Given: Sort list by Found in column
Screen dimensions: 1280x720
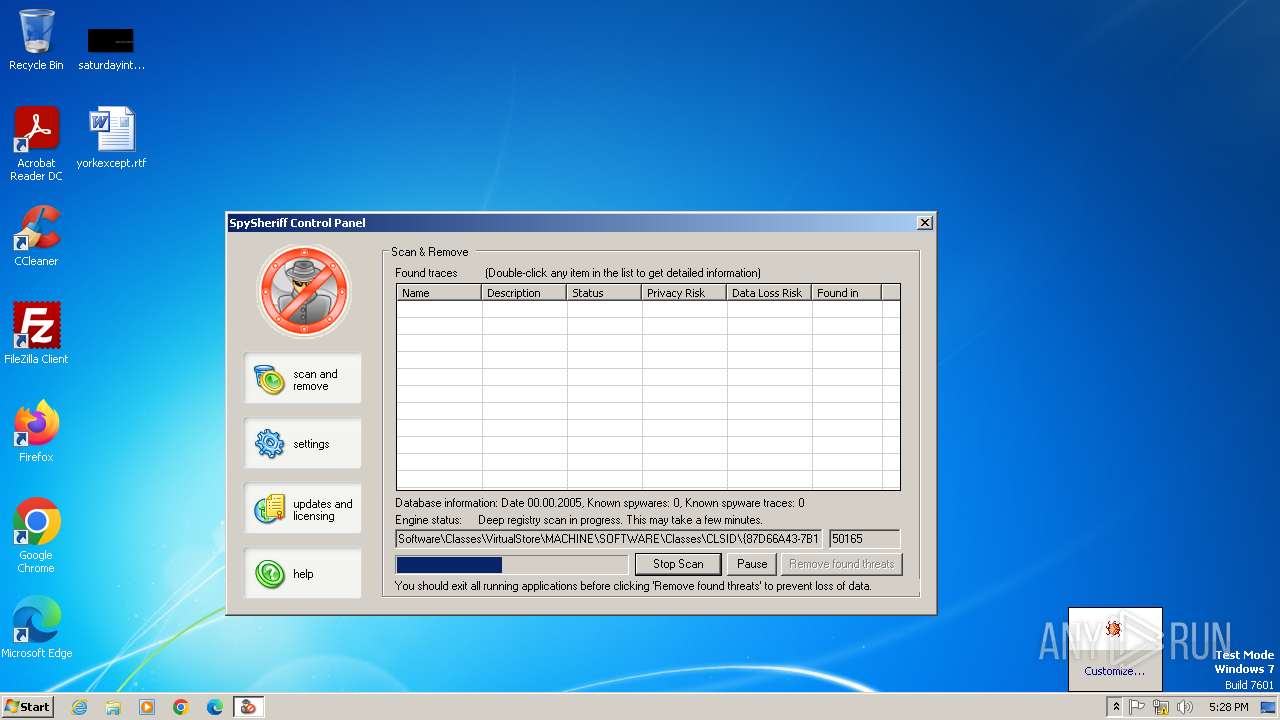Looking at the screenshot, I should pos(847,293).
